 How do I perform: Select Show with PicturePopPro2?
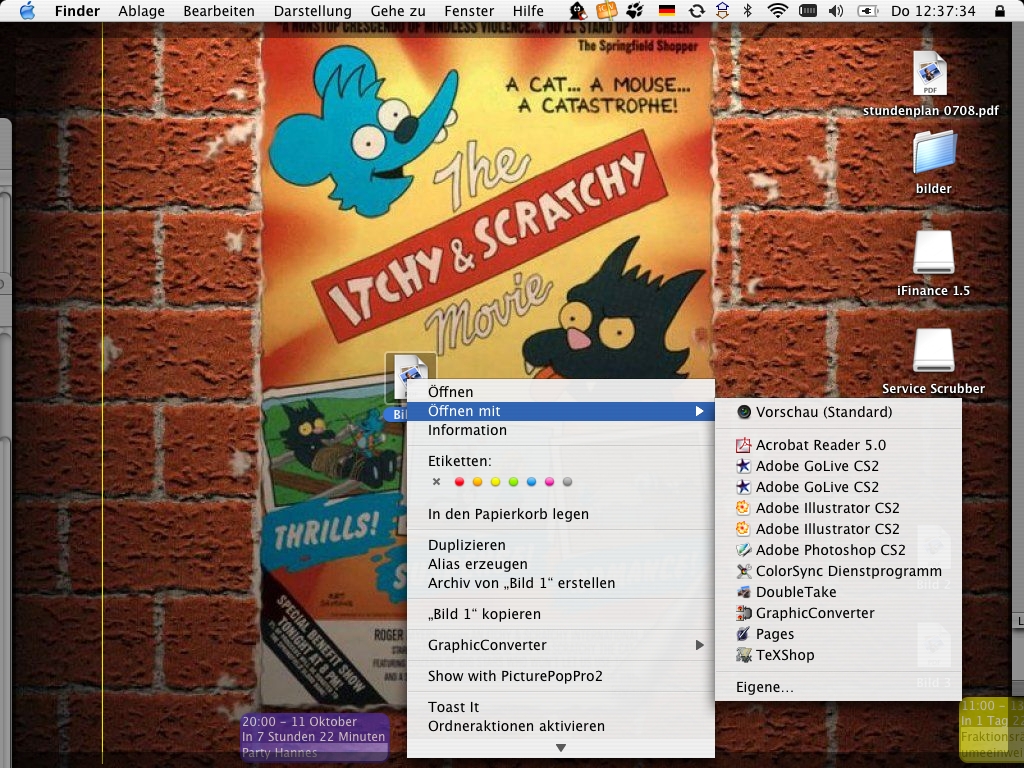click(x=561, y=676)
